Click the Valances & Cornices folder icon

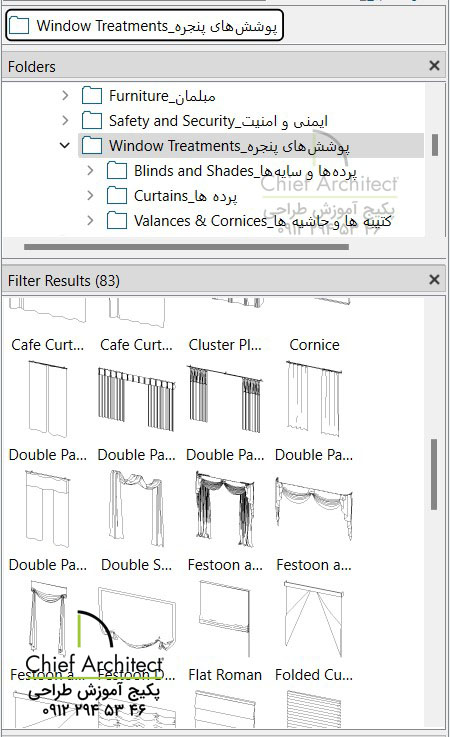[x=117, y=220]
